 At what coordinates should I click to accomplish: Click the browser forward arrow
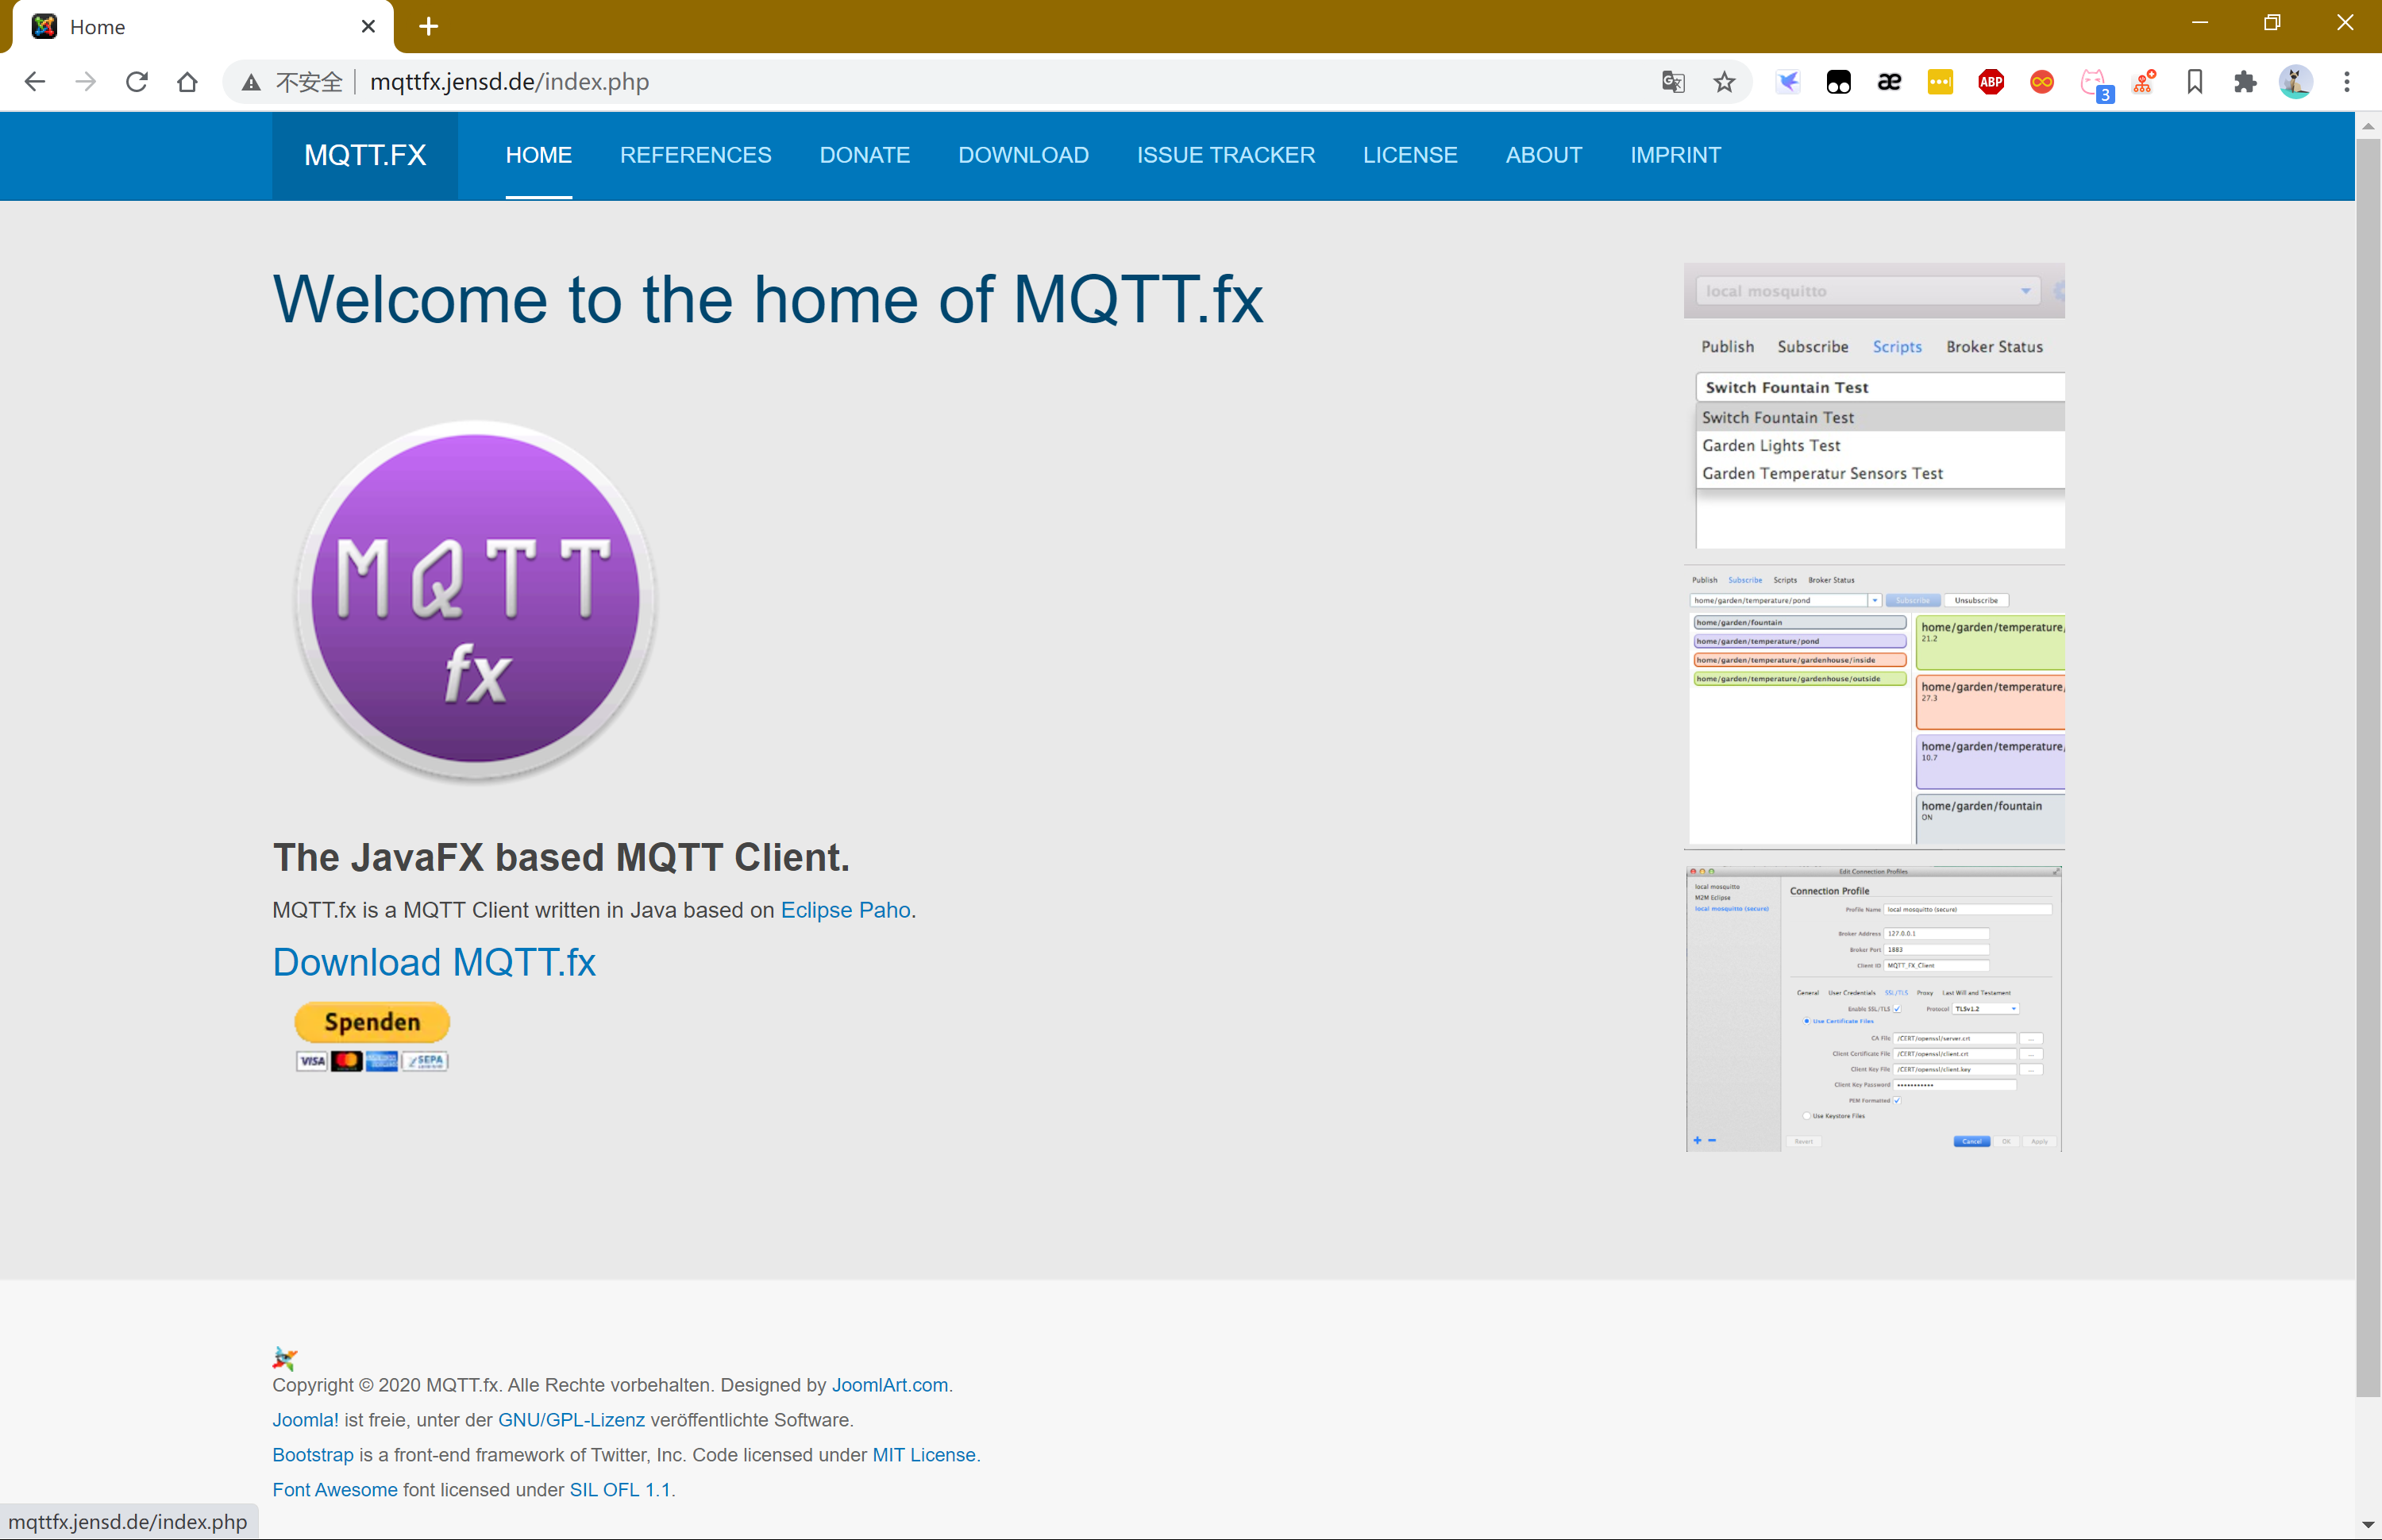click(86, 82)
